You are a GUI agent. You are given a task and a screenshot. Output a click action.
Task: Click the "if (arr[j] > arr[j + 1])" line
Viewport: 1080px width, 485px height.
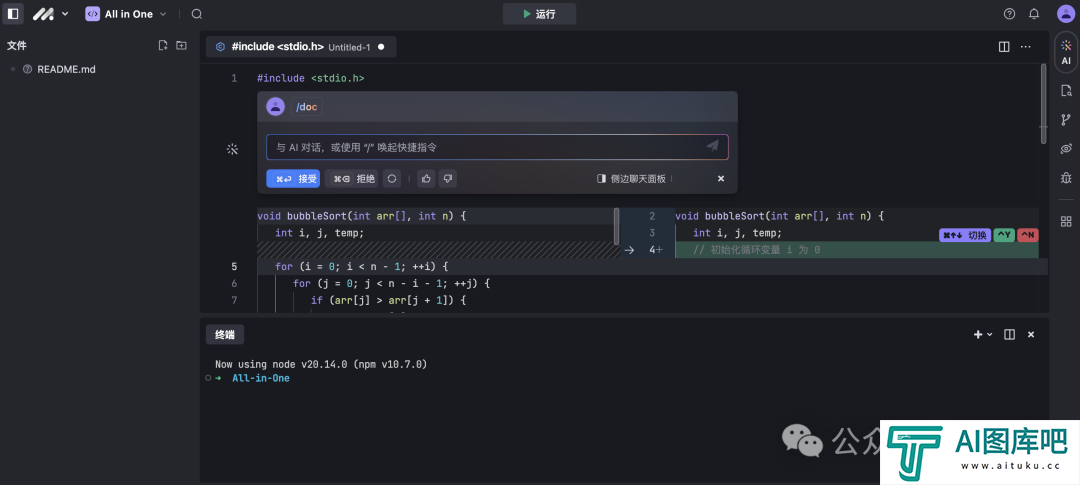pos(388,300)
